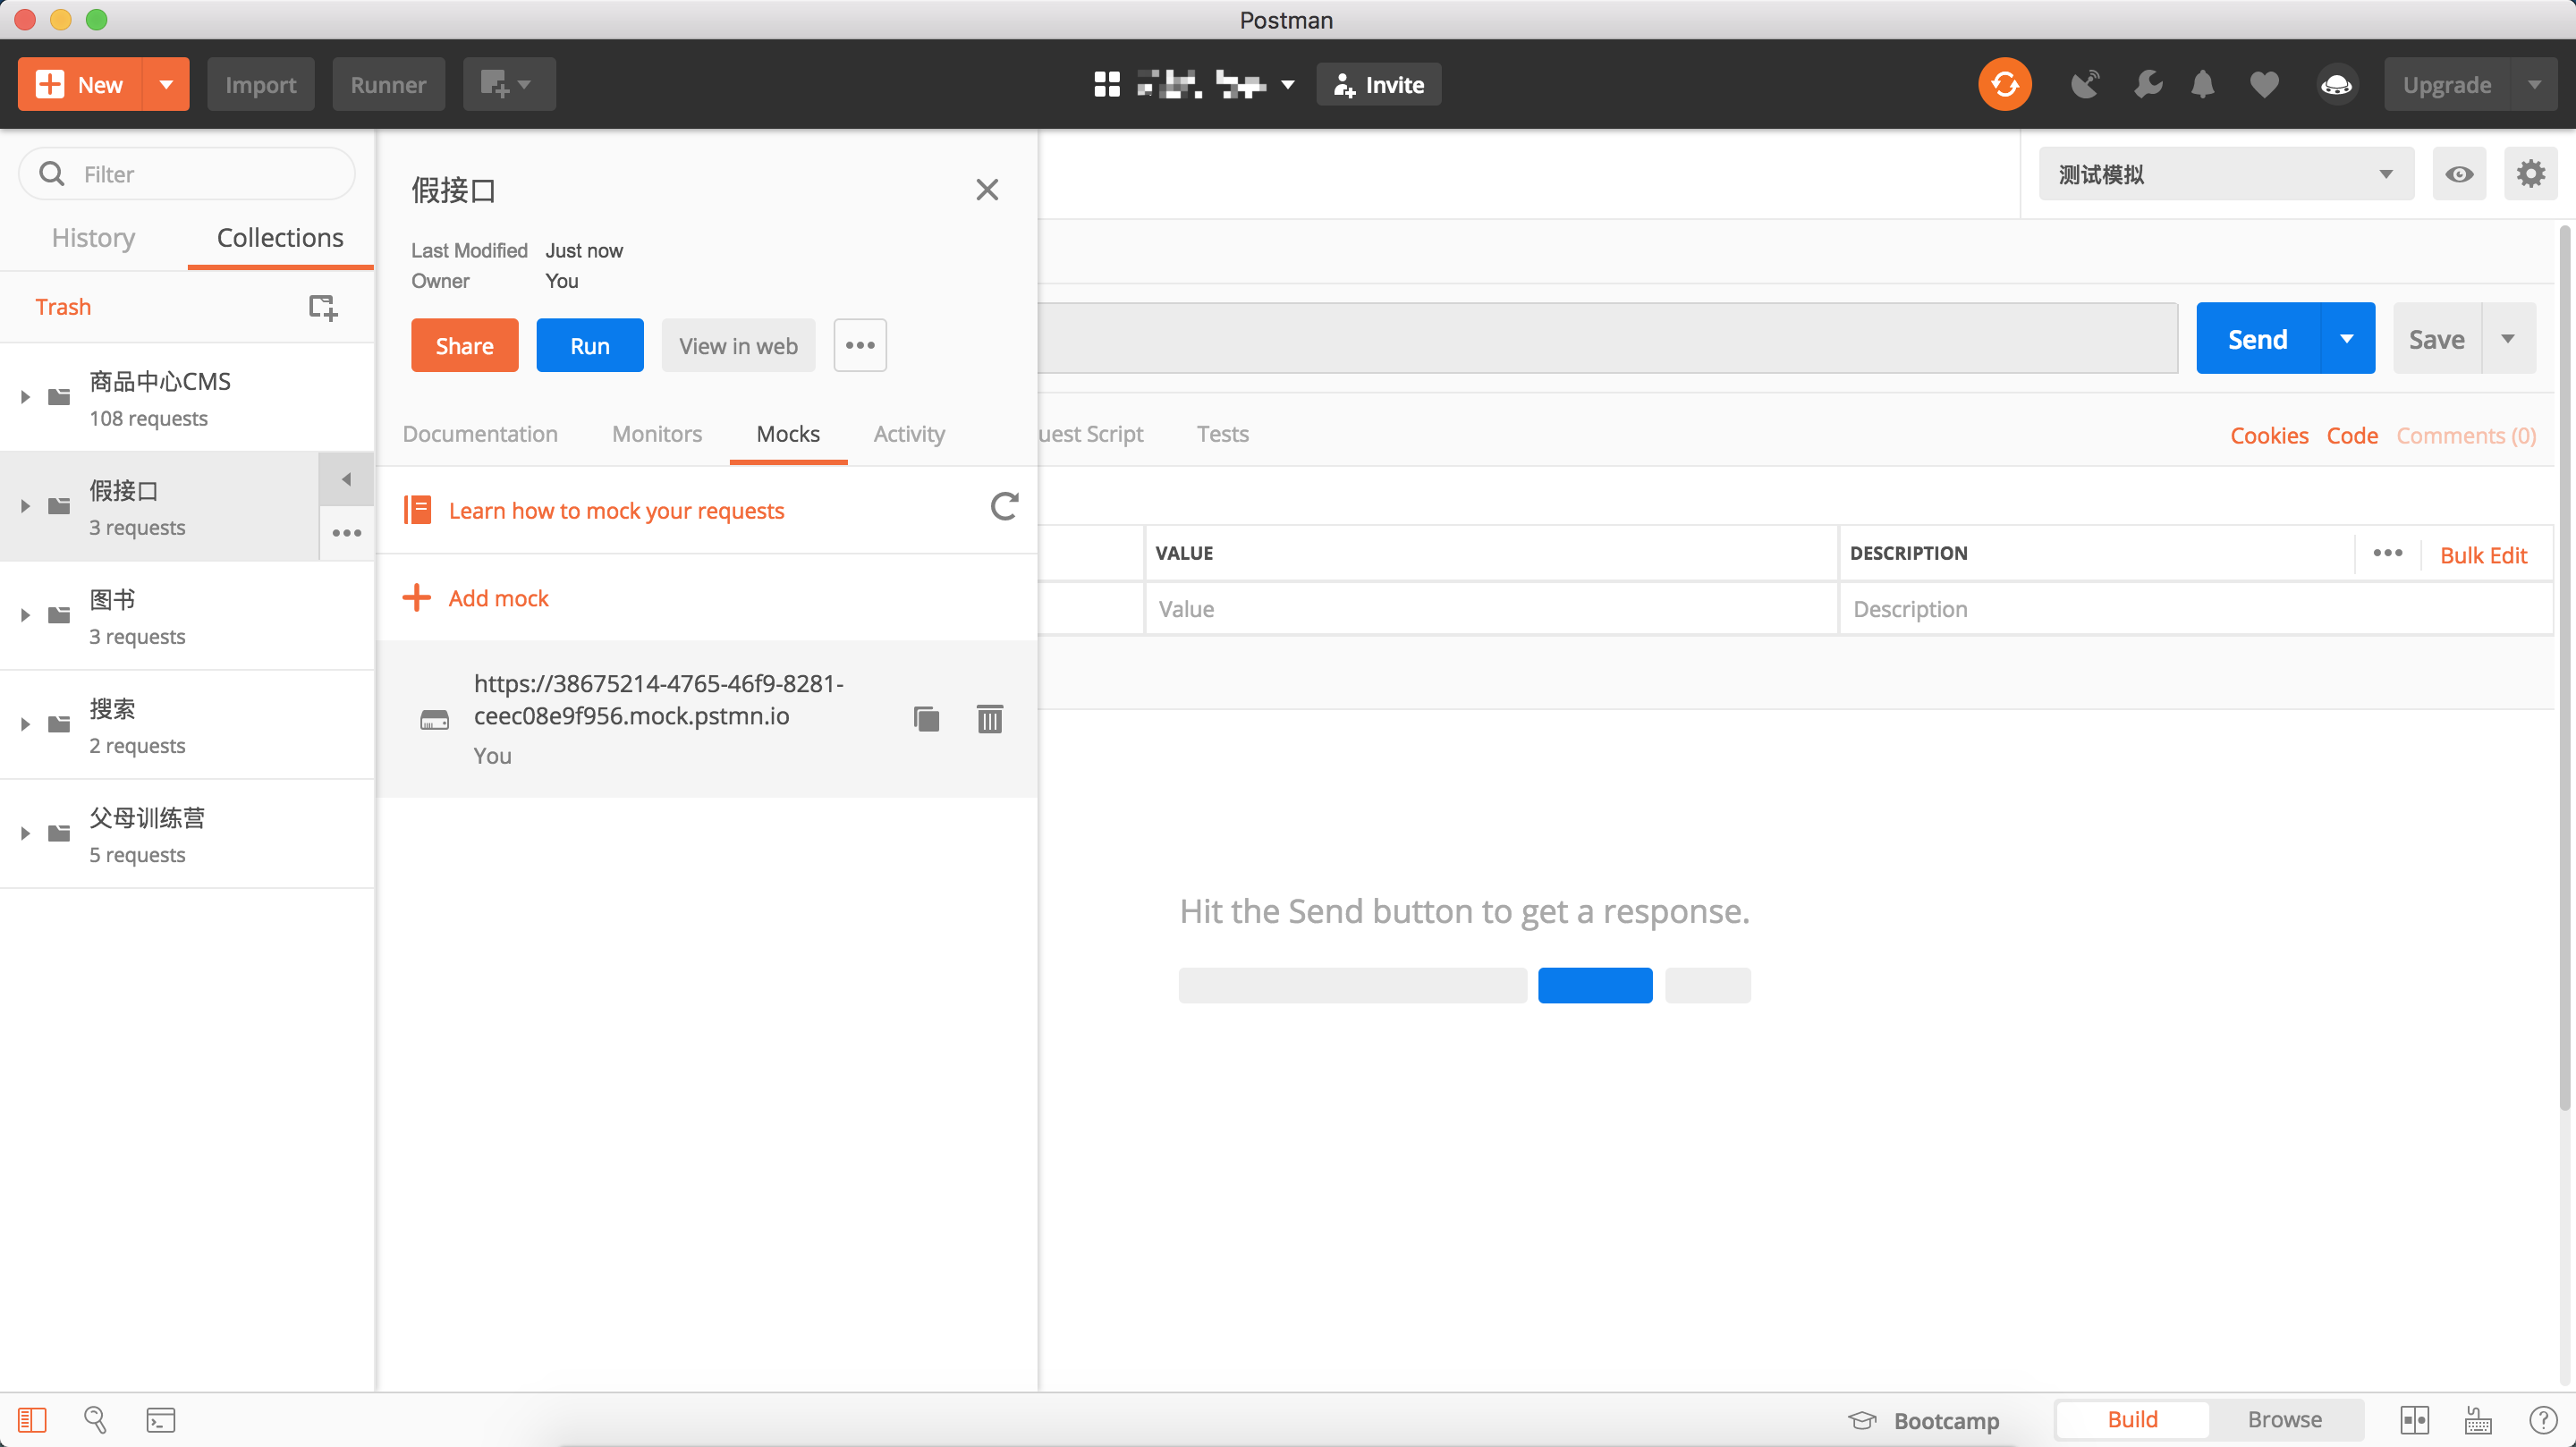Open the Postman console icon
Screen dimensions: 2576x1447
161,1419
